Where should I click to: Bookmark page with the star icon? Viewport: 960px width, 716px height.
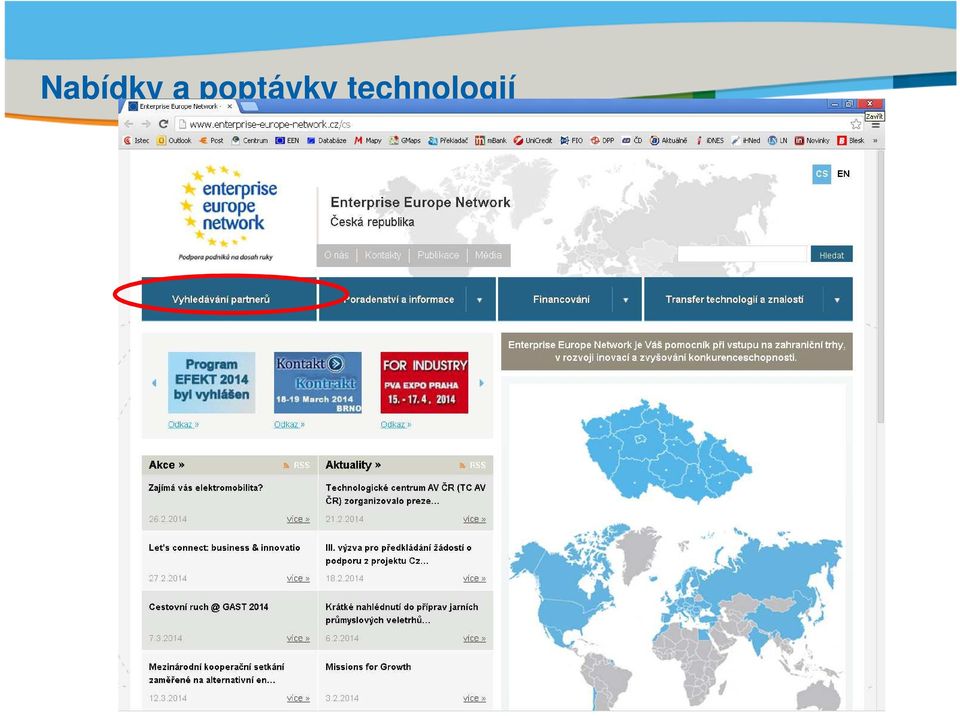[x=856, y=124]
